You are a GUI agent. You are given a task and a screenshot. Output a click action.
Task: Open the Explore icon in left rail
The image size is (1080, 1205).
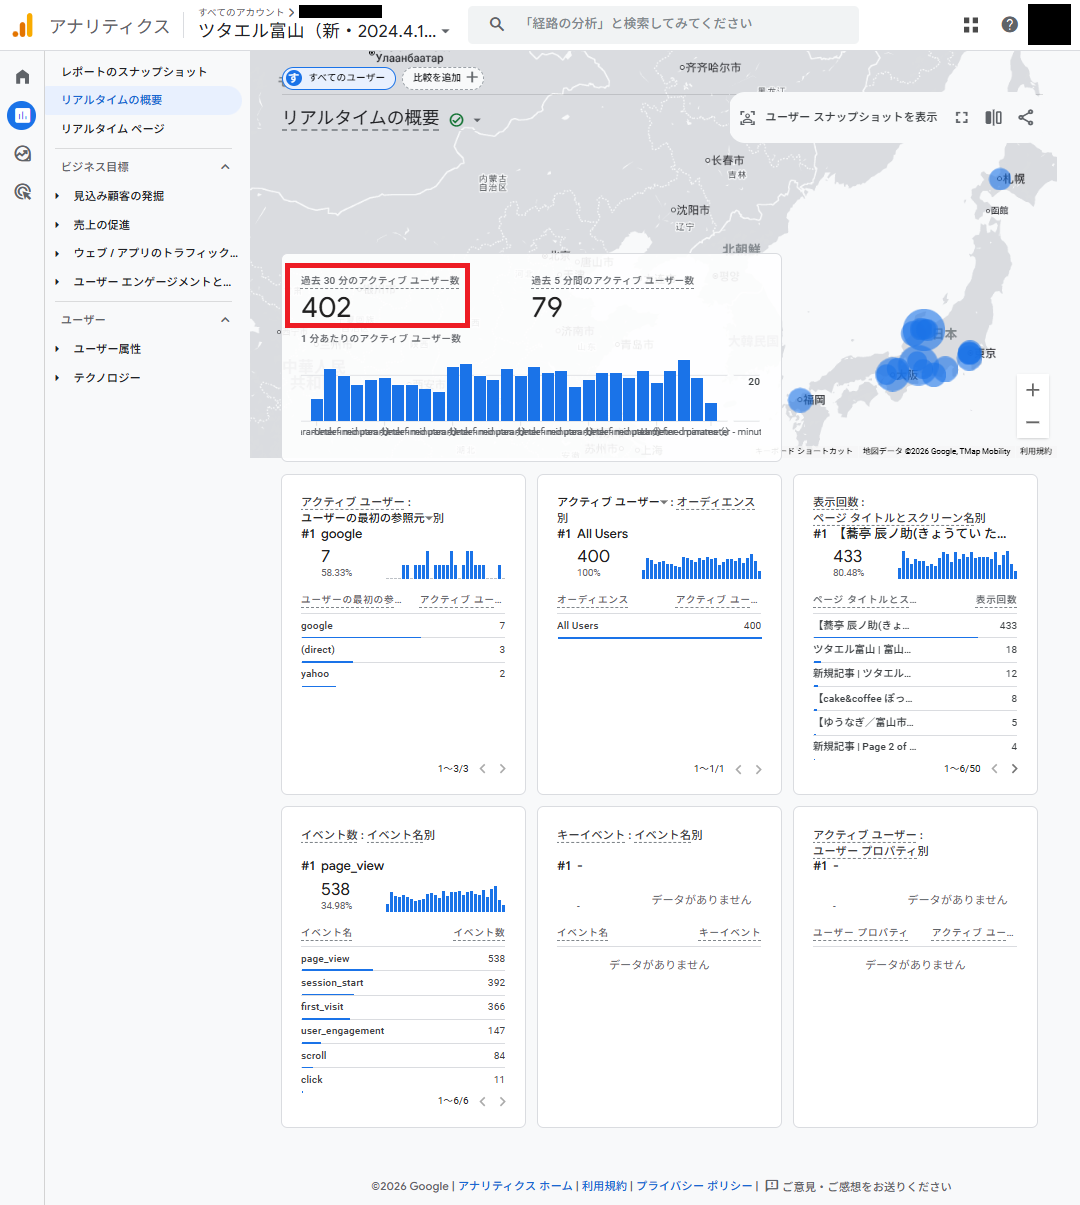(22, 154)
